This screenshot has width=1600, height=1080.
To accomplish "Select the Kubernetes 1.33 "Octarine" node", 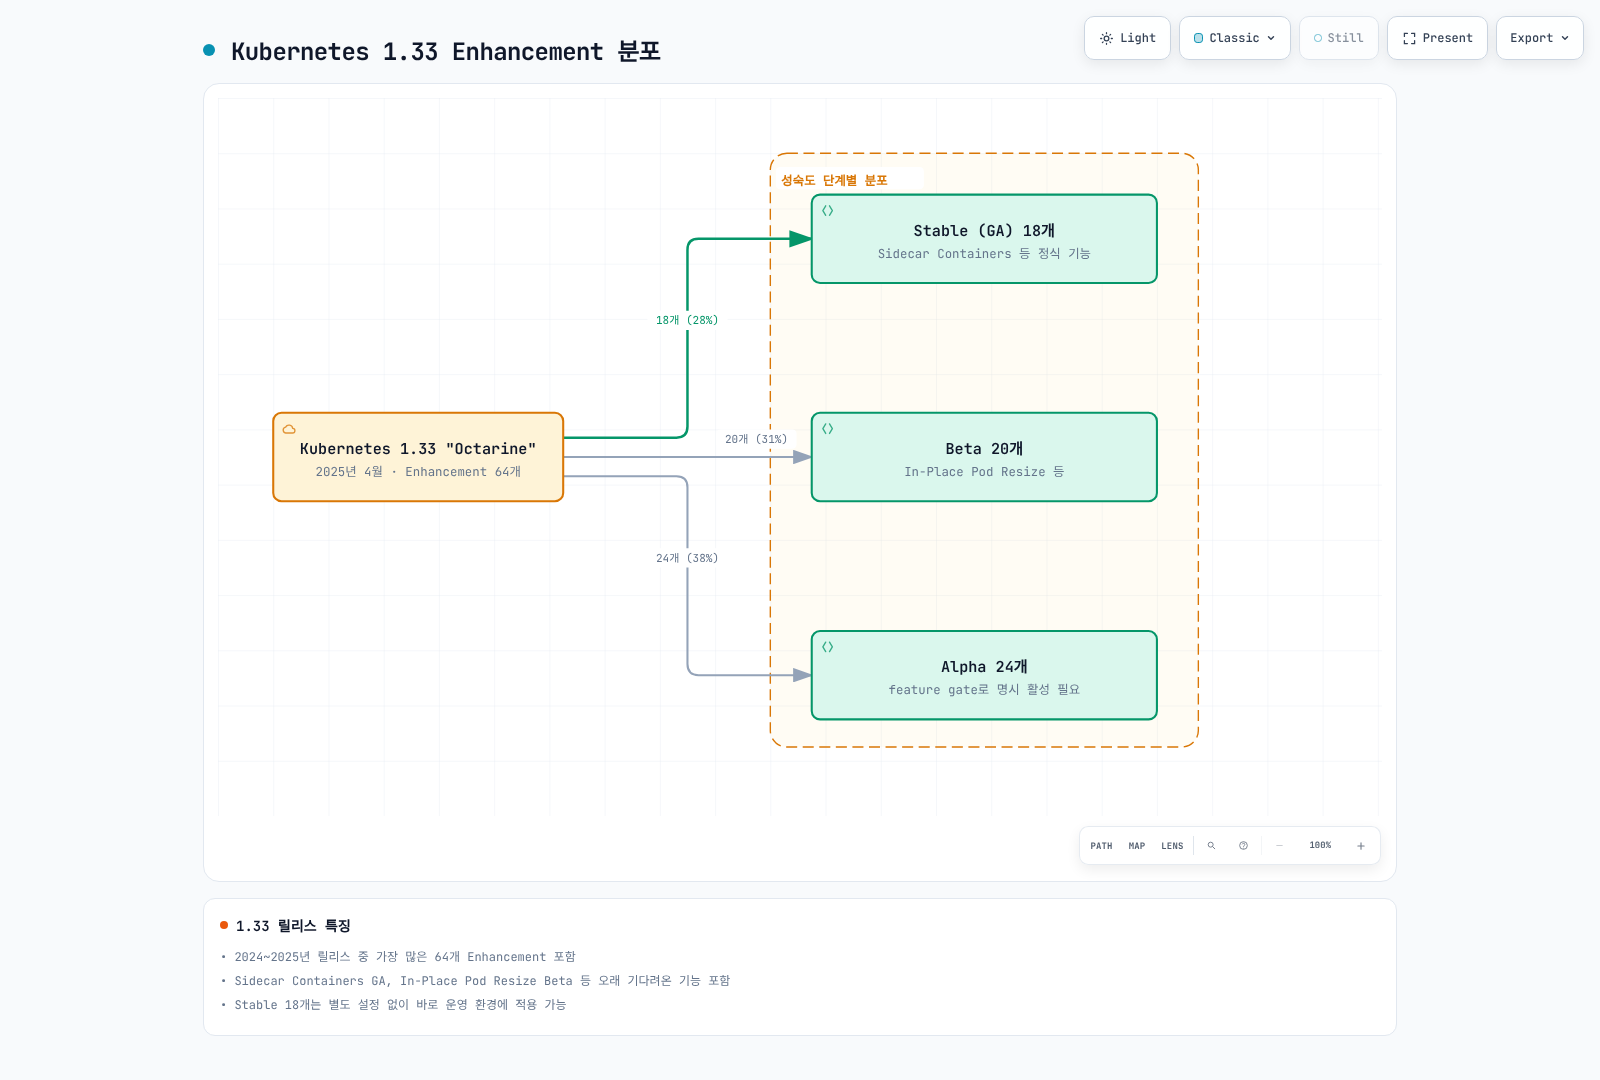I will pyautogui.click(x=418, y=457).
